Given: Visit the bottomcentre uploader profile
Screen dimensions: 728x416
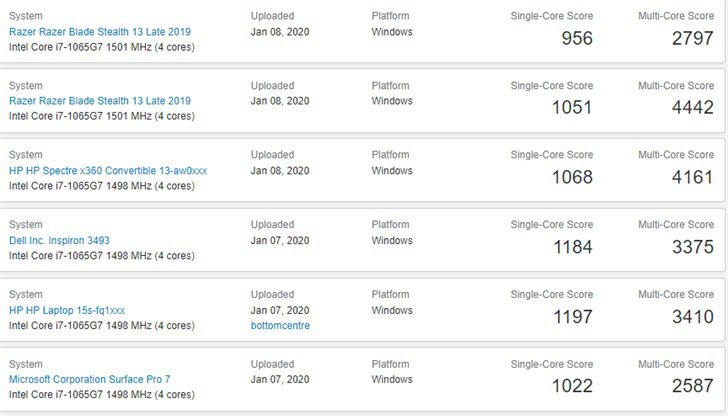Looking at the screenshot, I should [279, 326].
